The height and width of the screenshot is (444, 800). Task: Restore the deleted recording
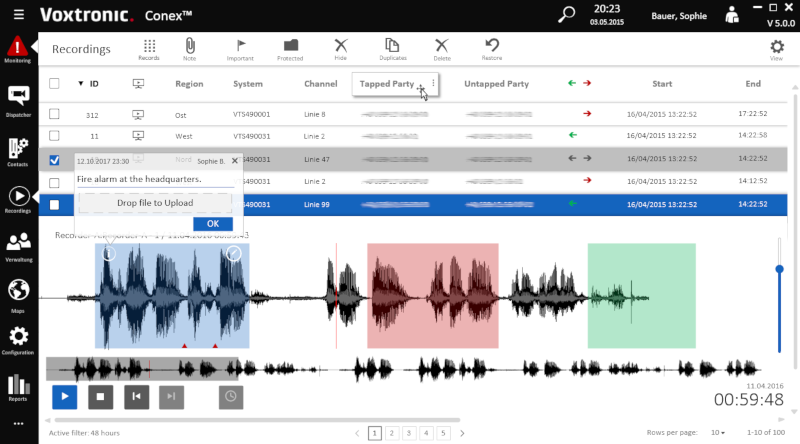[492, 50]
